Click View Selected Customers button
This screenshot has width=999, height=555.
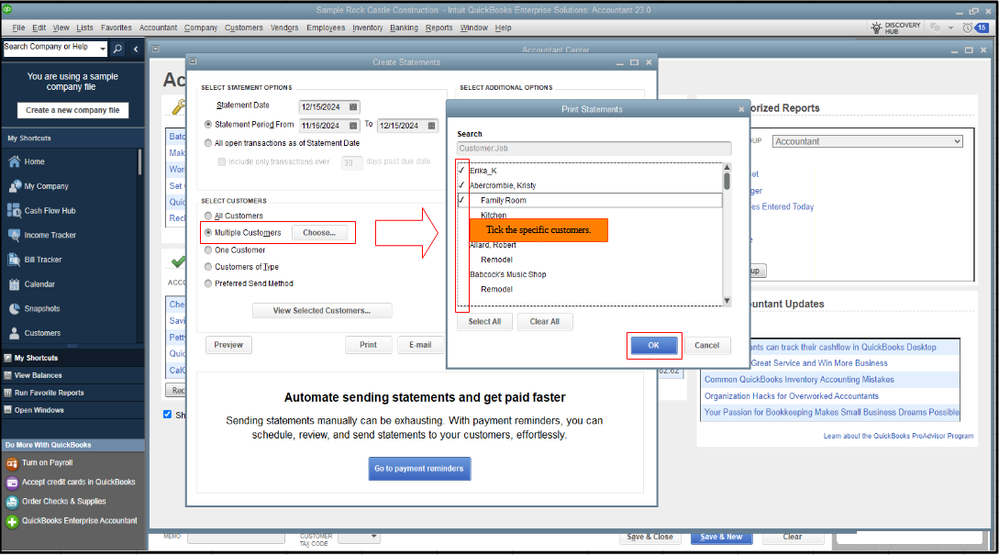point(322,311)
